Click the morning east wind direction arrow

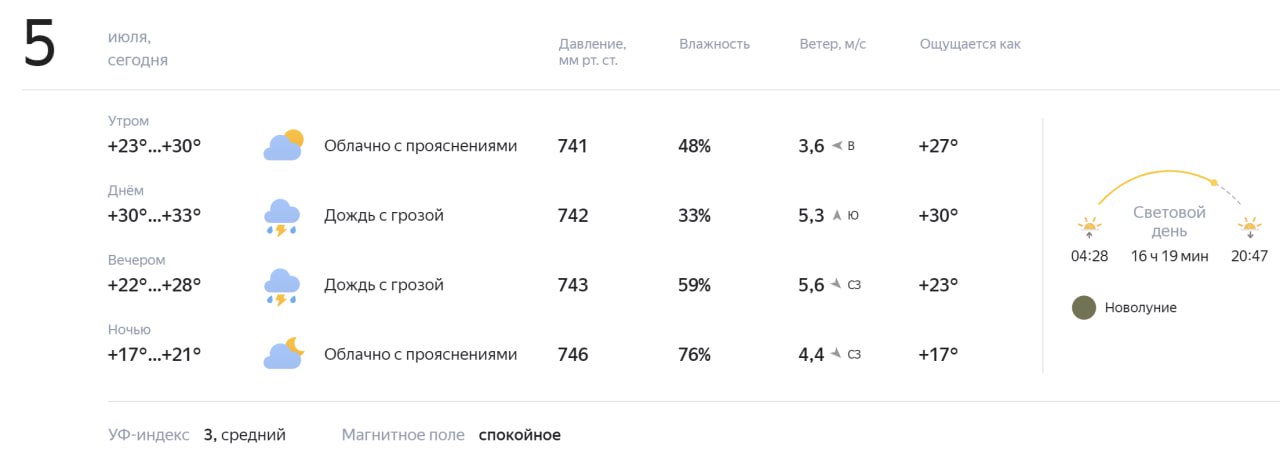point(838,146)
